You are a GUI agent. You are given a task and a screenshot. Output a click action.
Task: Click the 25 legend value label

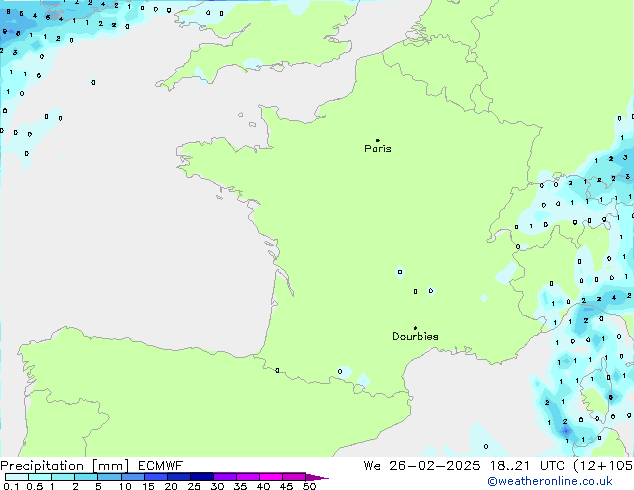click(194, 486)
